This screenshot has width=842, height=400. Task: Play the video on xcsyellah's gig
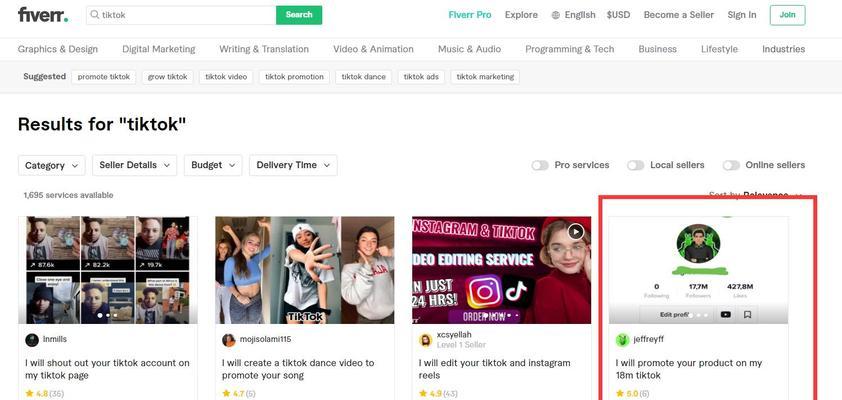[576, 231]
